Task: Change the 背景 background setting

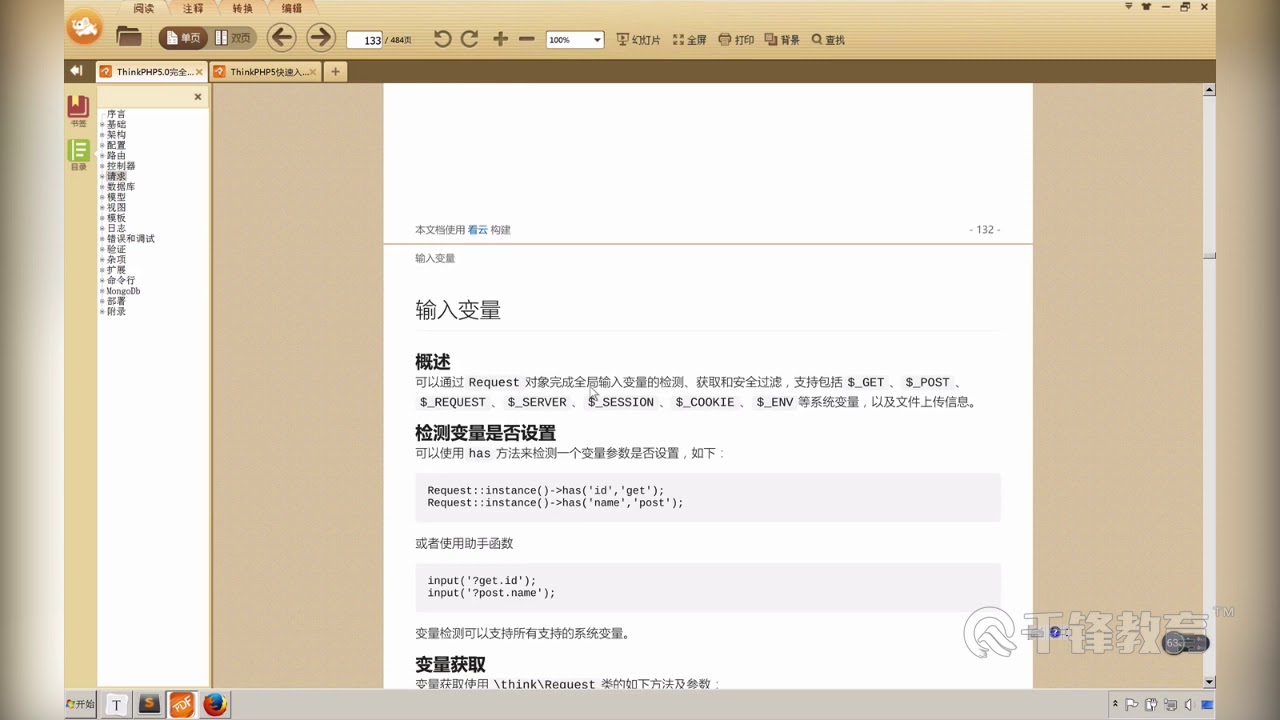Action: [x=782, y=40]
